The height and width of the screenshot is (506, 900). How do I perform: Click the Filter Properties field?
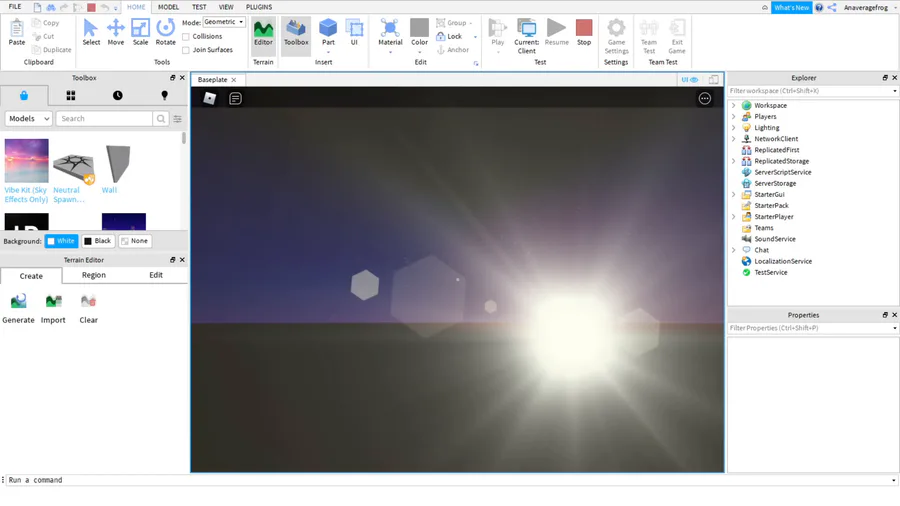point(813,328)
